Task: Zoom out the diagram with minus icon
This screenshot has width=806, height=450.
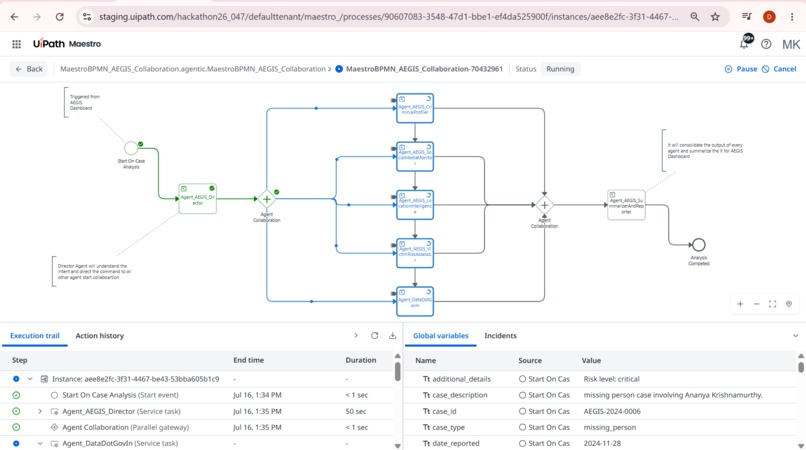Action: coord(756,304)
